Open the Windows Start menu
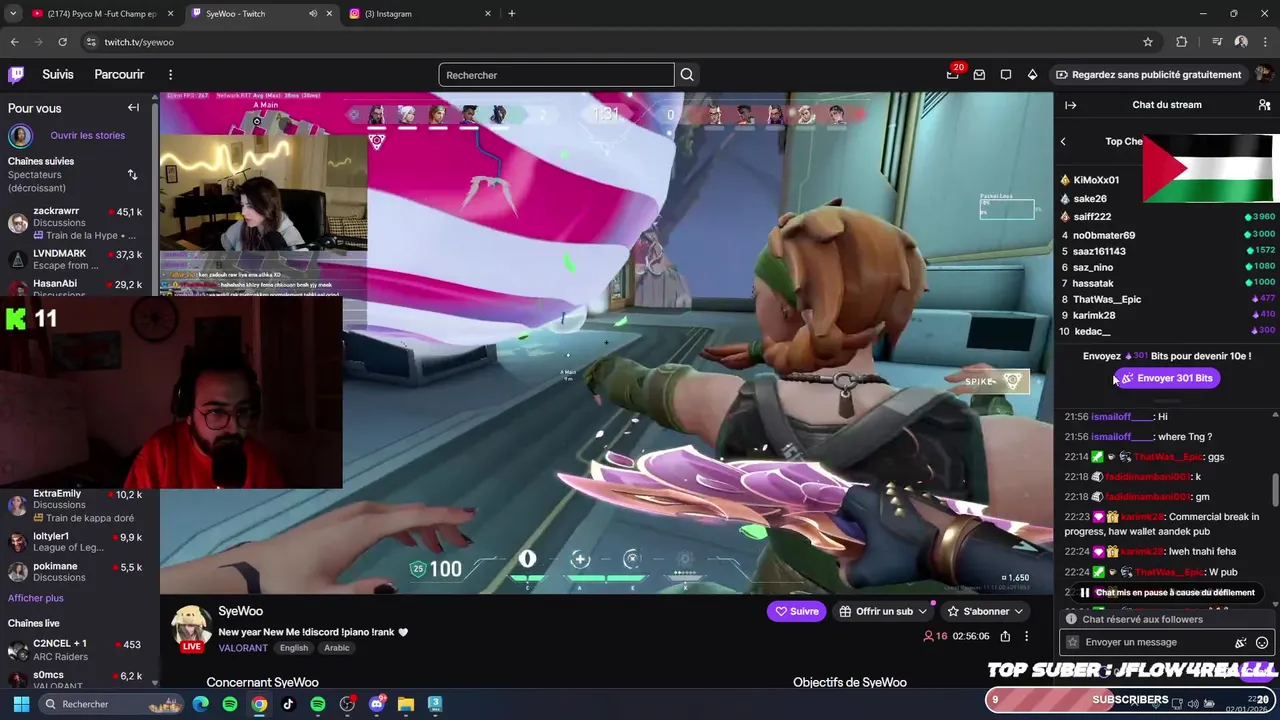The height and width of the screenshot is (720, 1280). [x=21, y=704]
